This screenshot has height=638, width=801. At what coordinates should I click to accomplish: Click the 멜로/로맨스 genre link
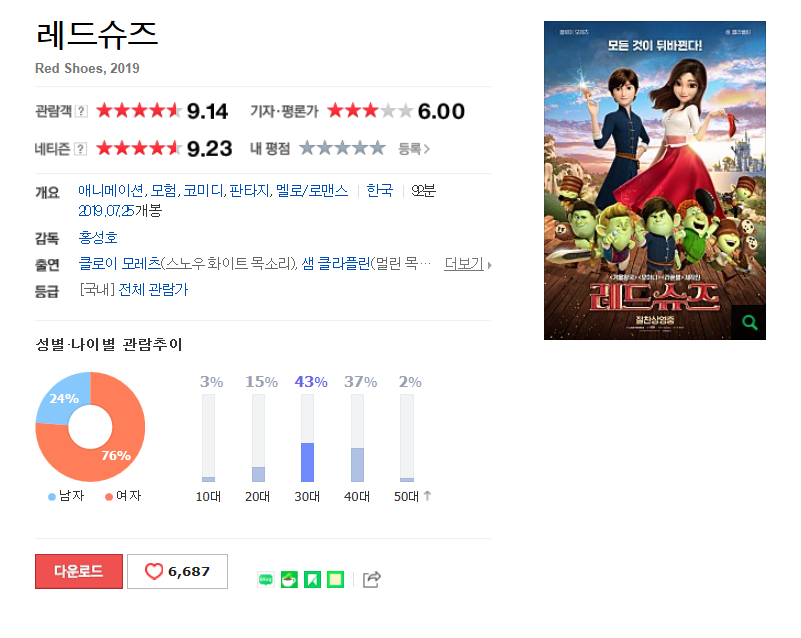point(312,191)
